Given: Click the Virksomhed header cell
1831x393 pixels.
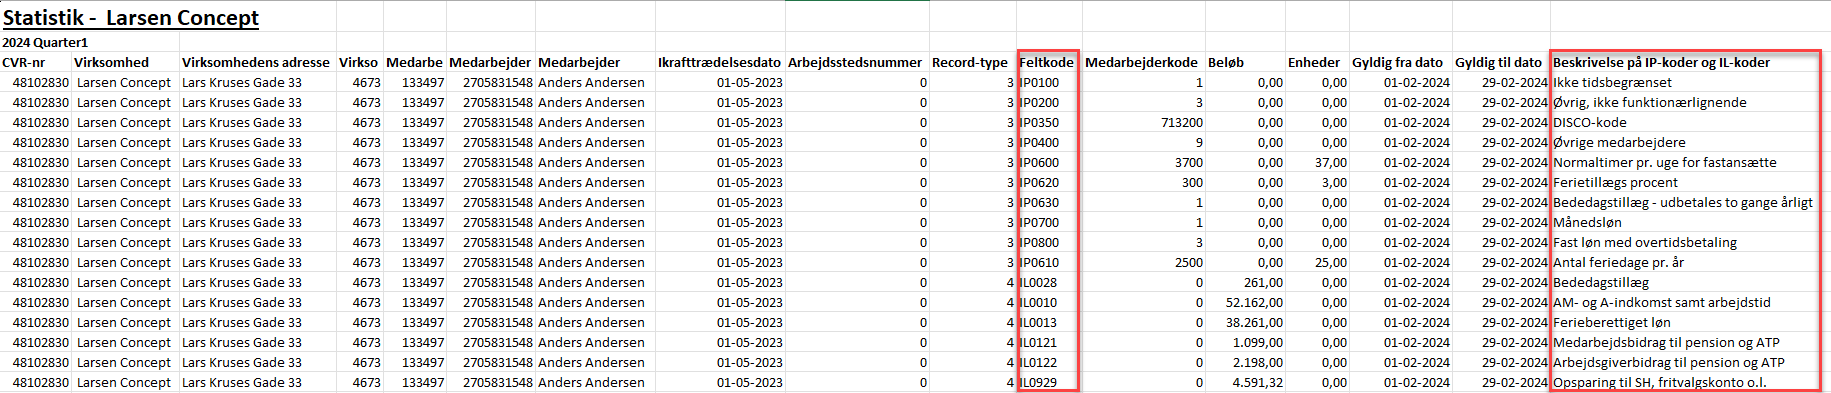Looking at the screenshot, I should click(x=111, y=62).
